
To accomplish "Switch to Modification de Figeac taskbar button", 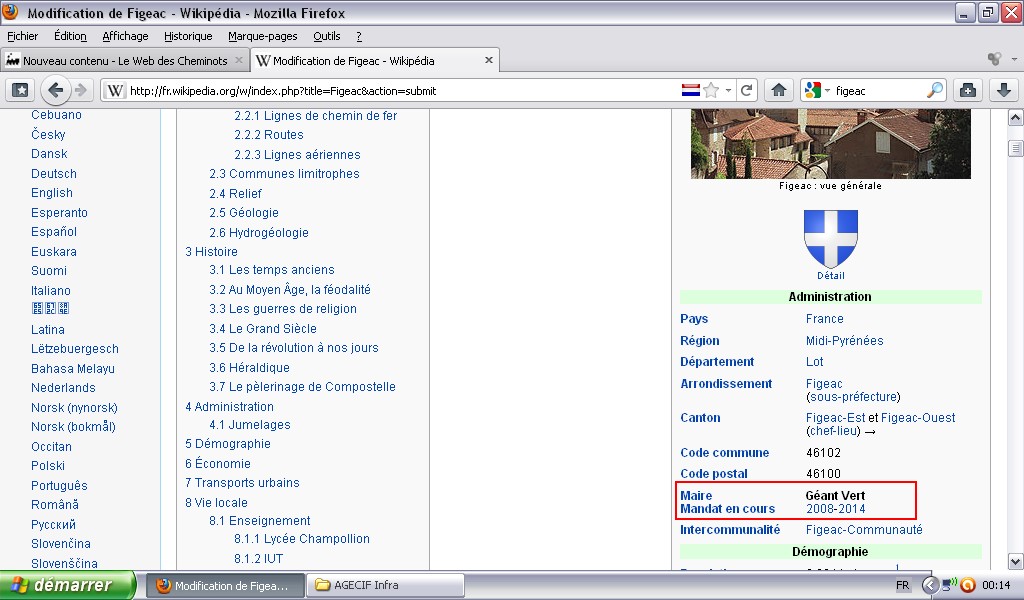I will 224,586.
